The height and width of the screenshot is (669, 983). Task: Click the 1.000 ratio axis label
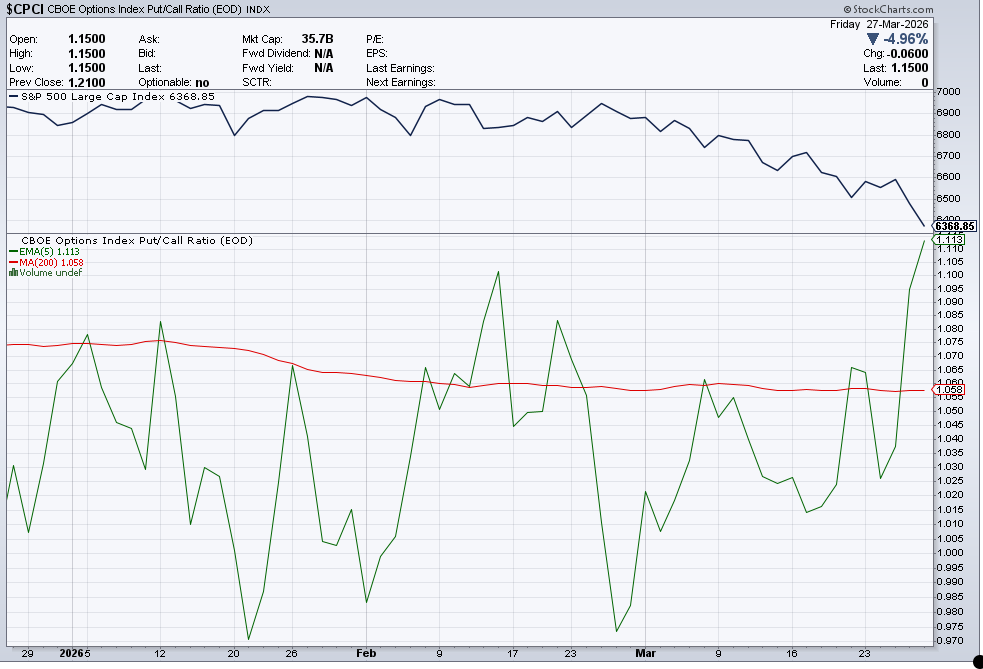point(950,552)
